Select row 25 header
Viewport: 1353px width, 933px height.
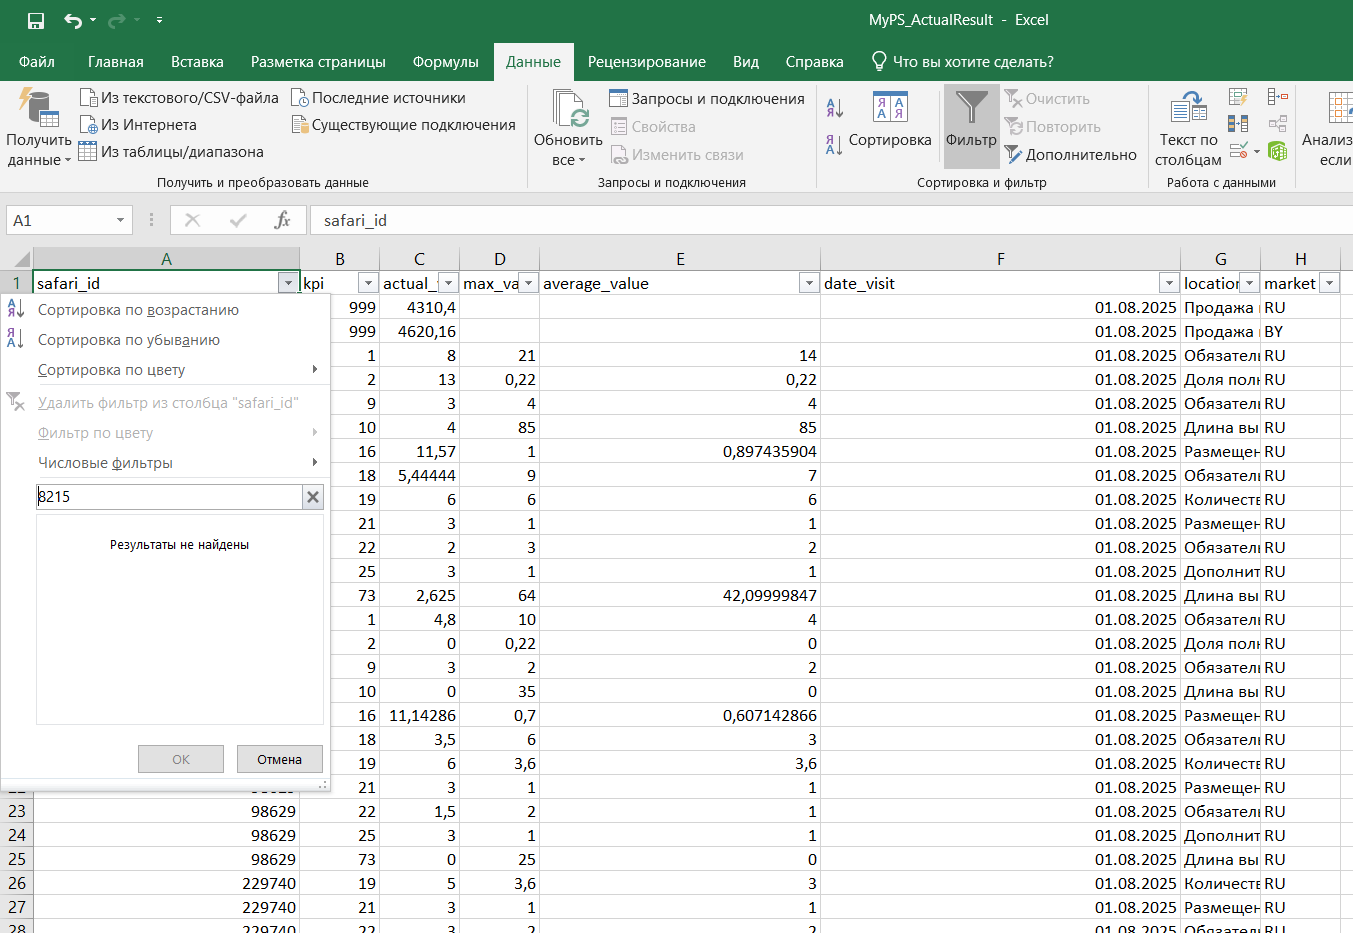pyautogui.click(x=17, y=859)
